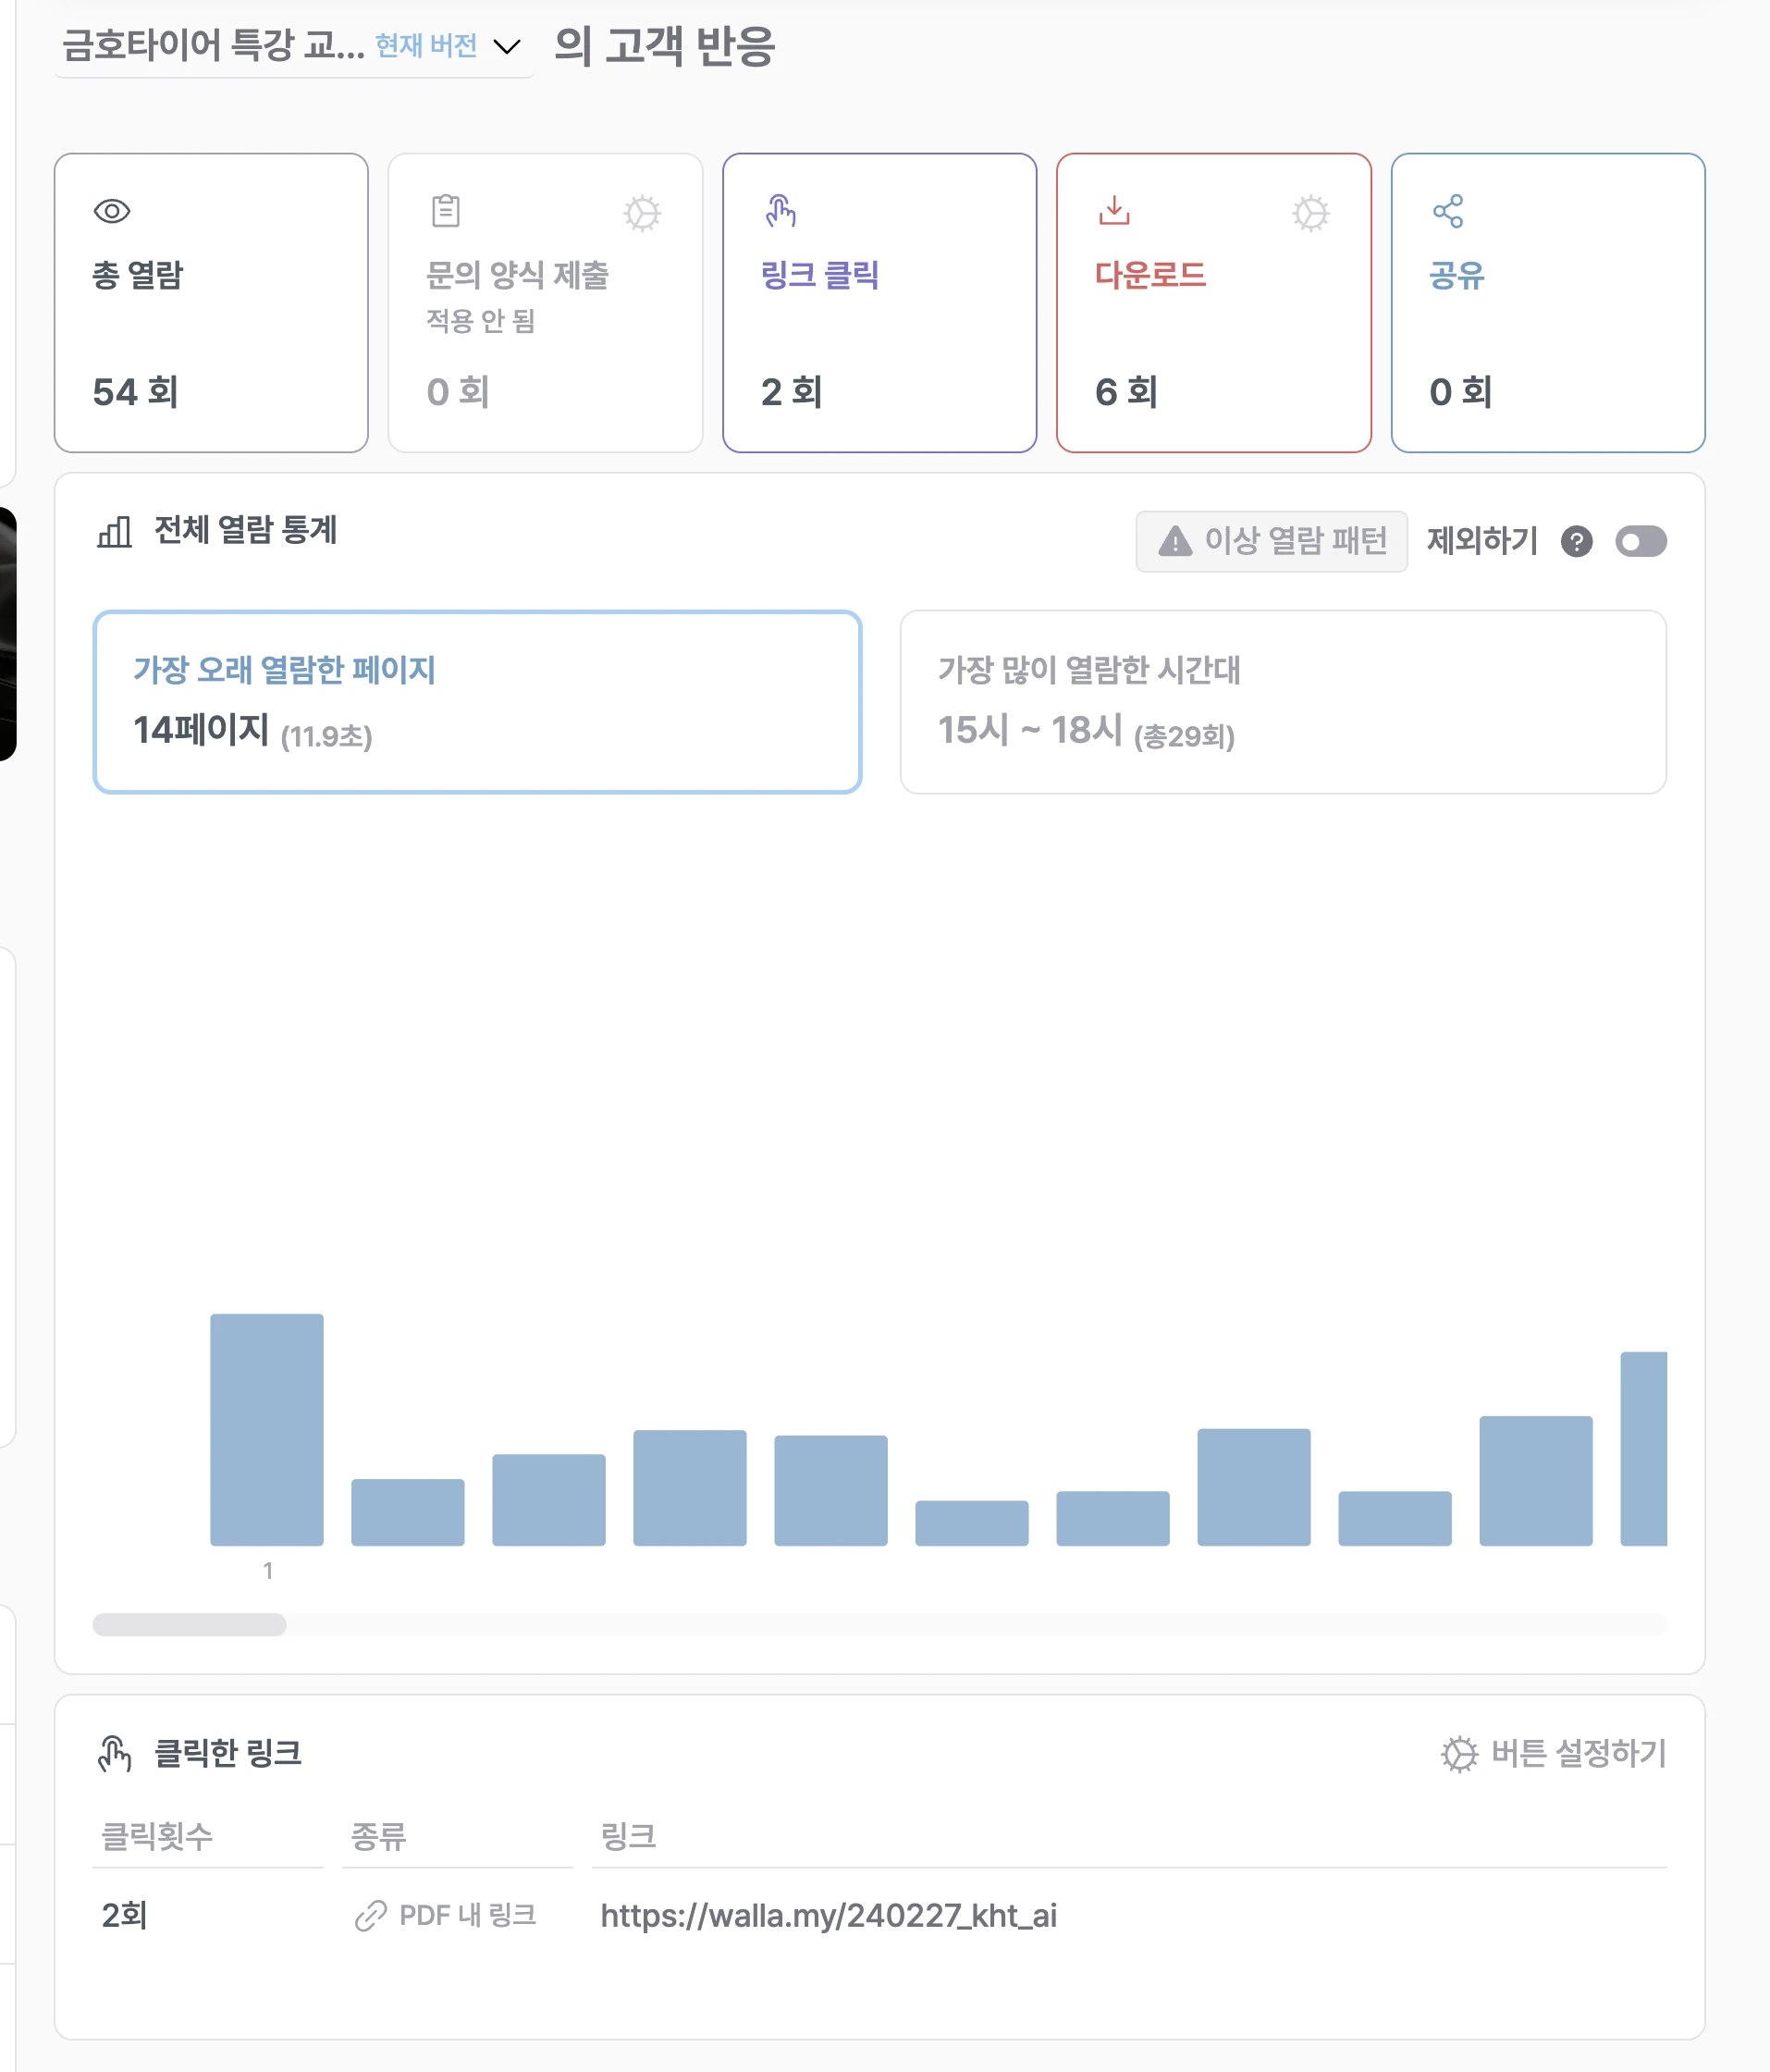
Task: Click the gear icon next to 버튼 설정하기
Action: click(x=1459, y=1753)
